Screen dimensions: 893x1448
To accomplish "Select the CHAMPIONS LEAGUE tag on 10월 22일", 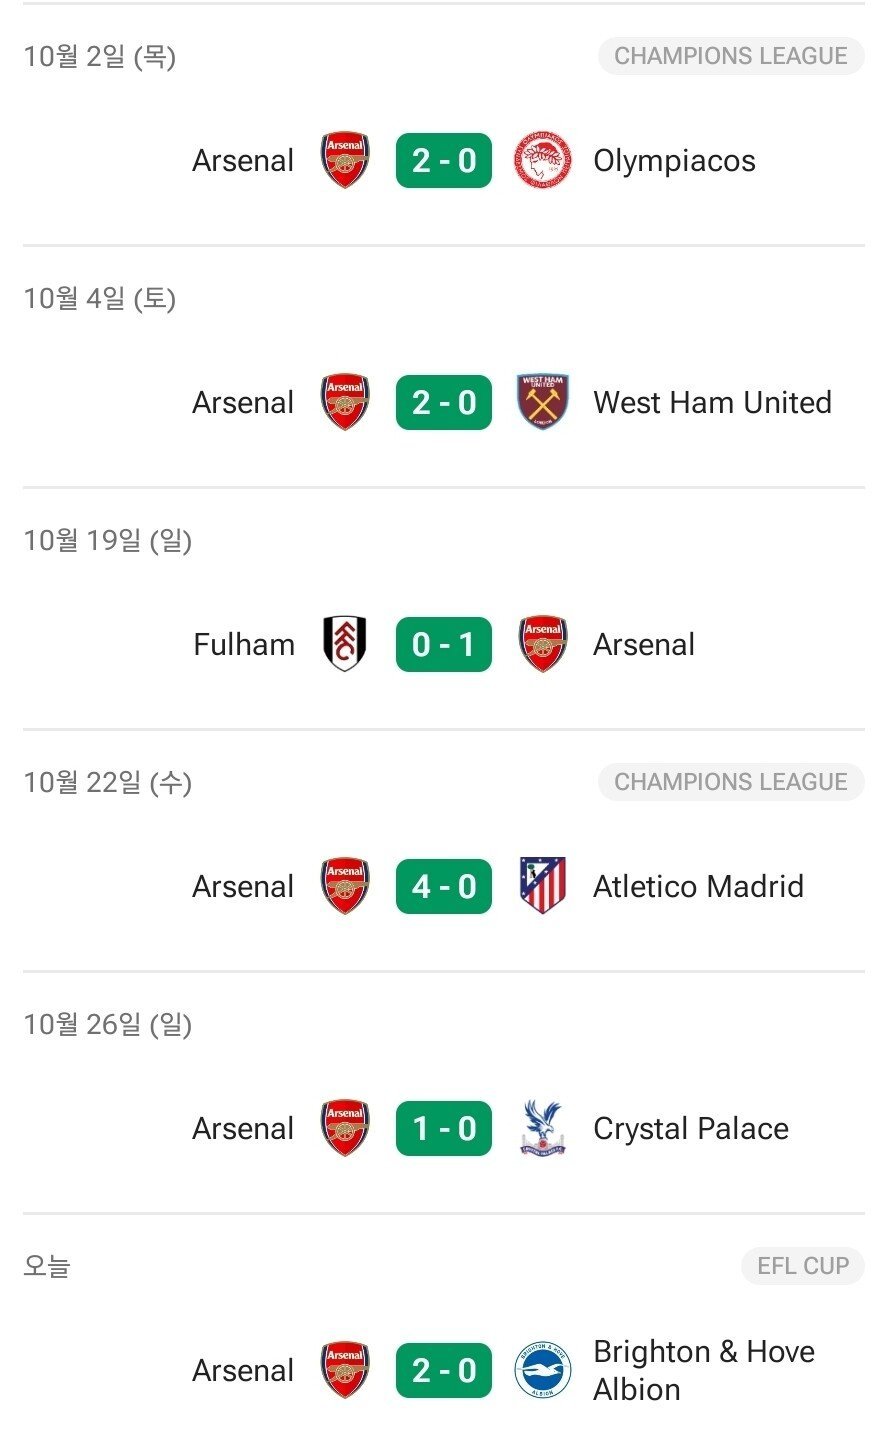I will [x=731, y=782].
